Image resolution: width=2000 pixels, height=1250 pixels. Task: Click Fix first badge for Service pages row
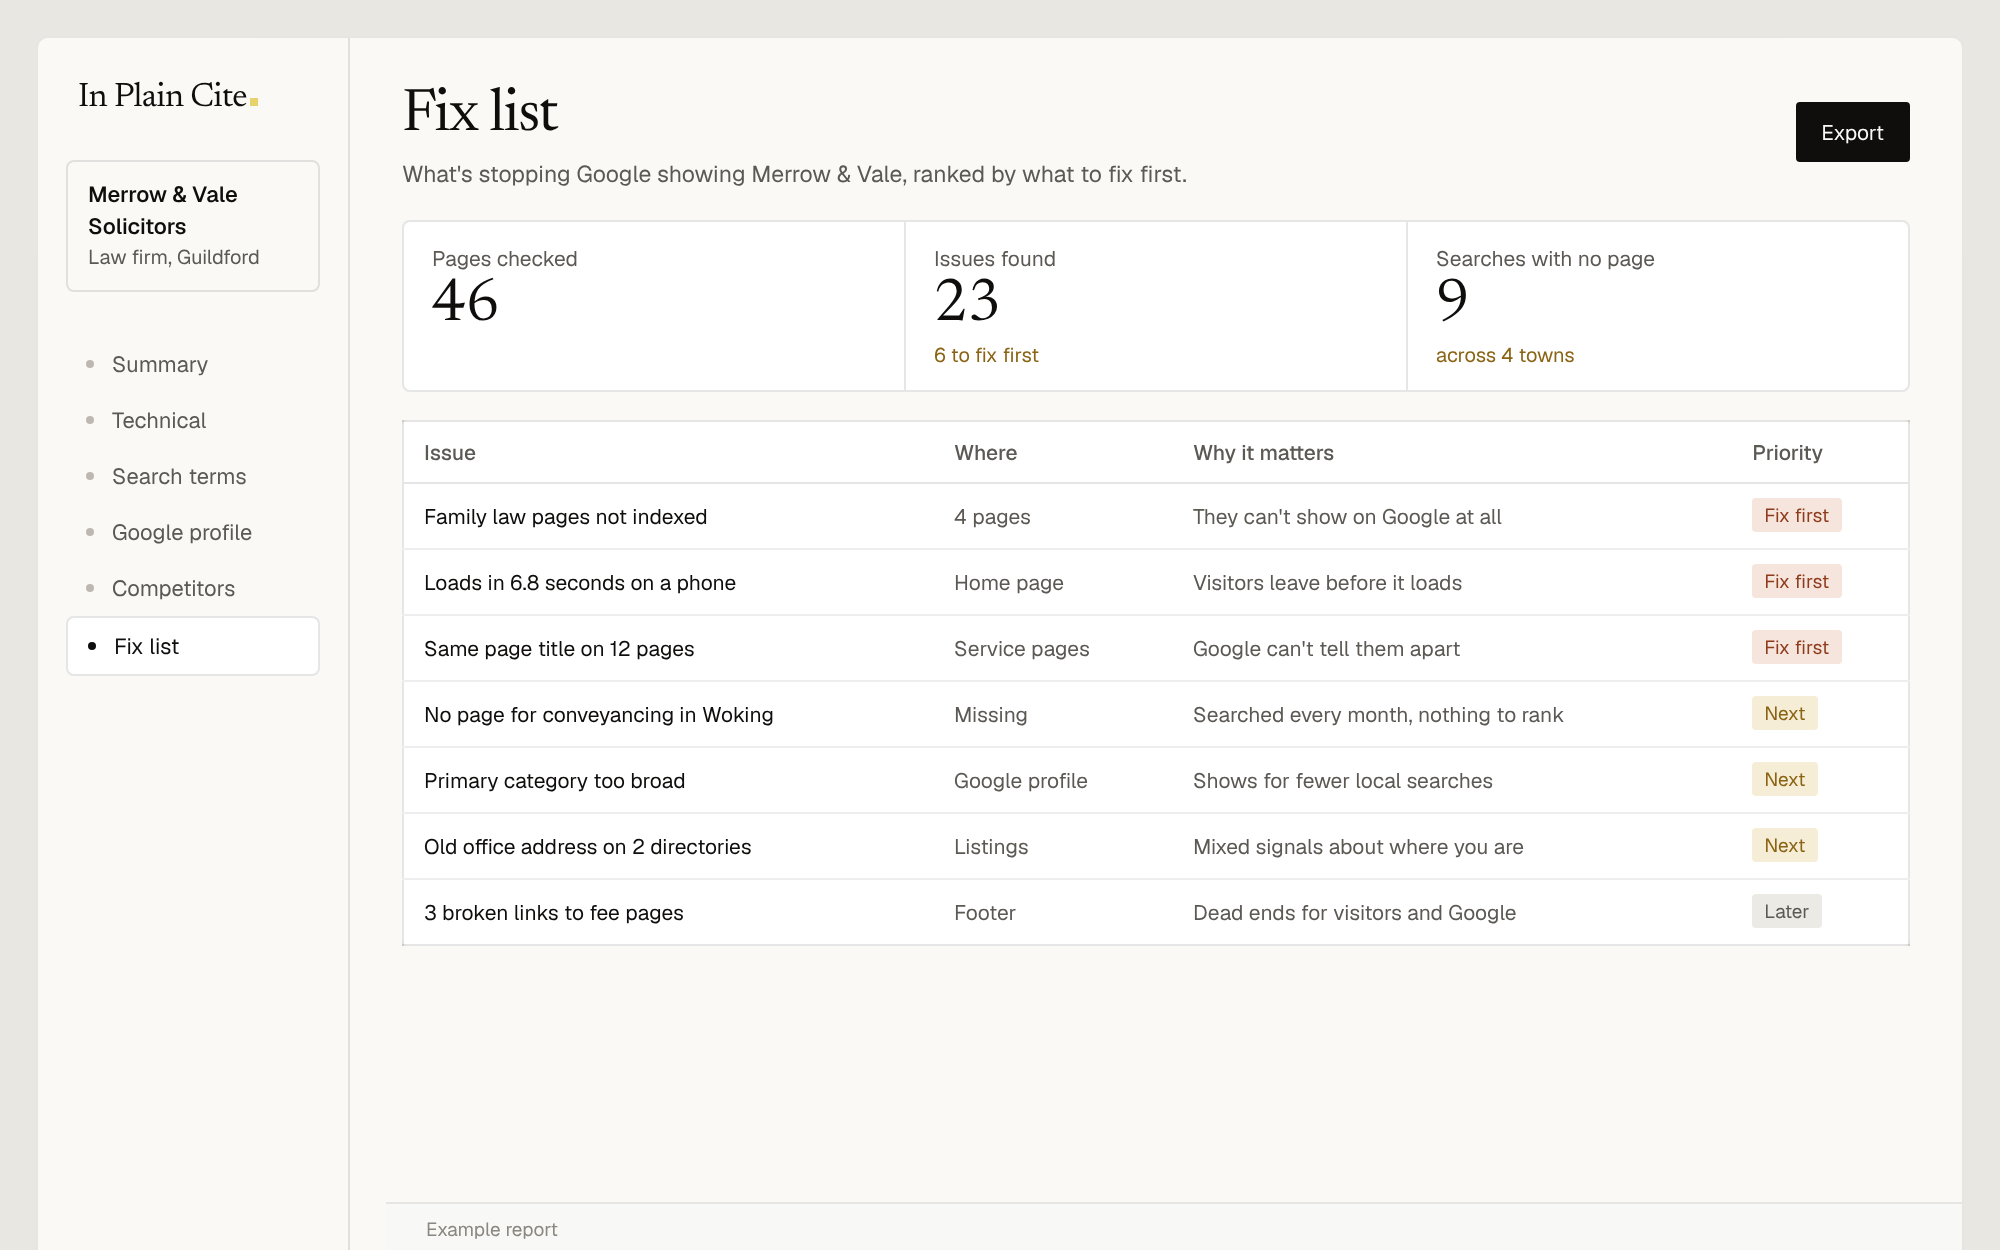click(1796, 648)
